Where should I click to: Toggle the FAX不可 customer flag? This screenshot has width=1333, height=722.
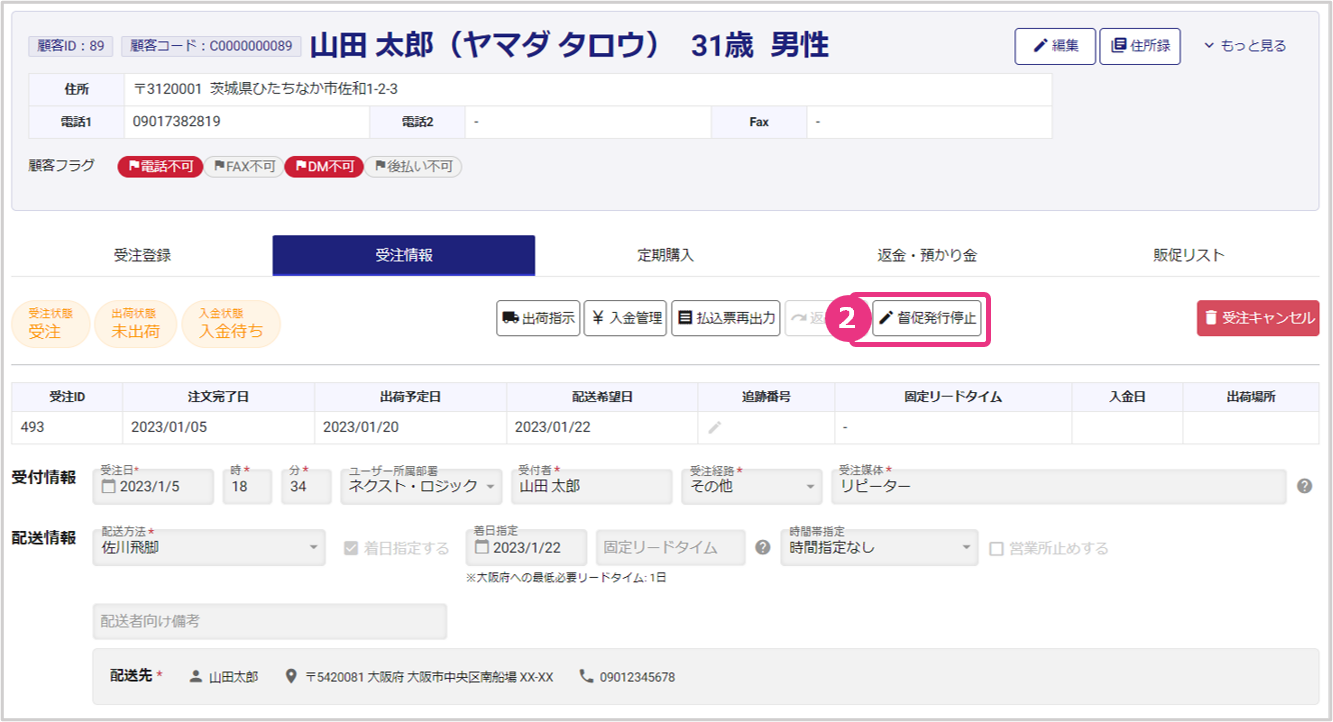coord(244,167)
